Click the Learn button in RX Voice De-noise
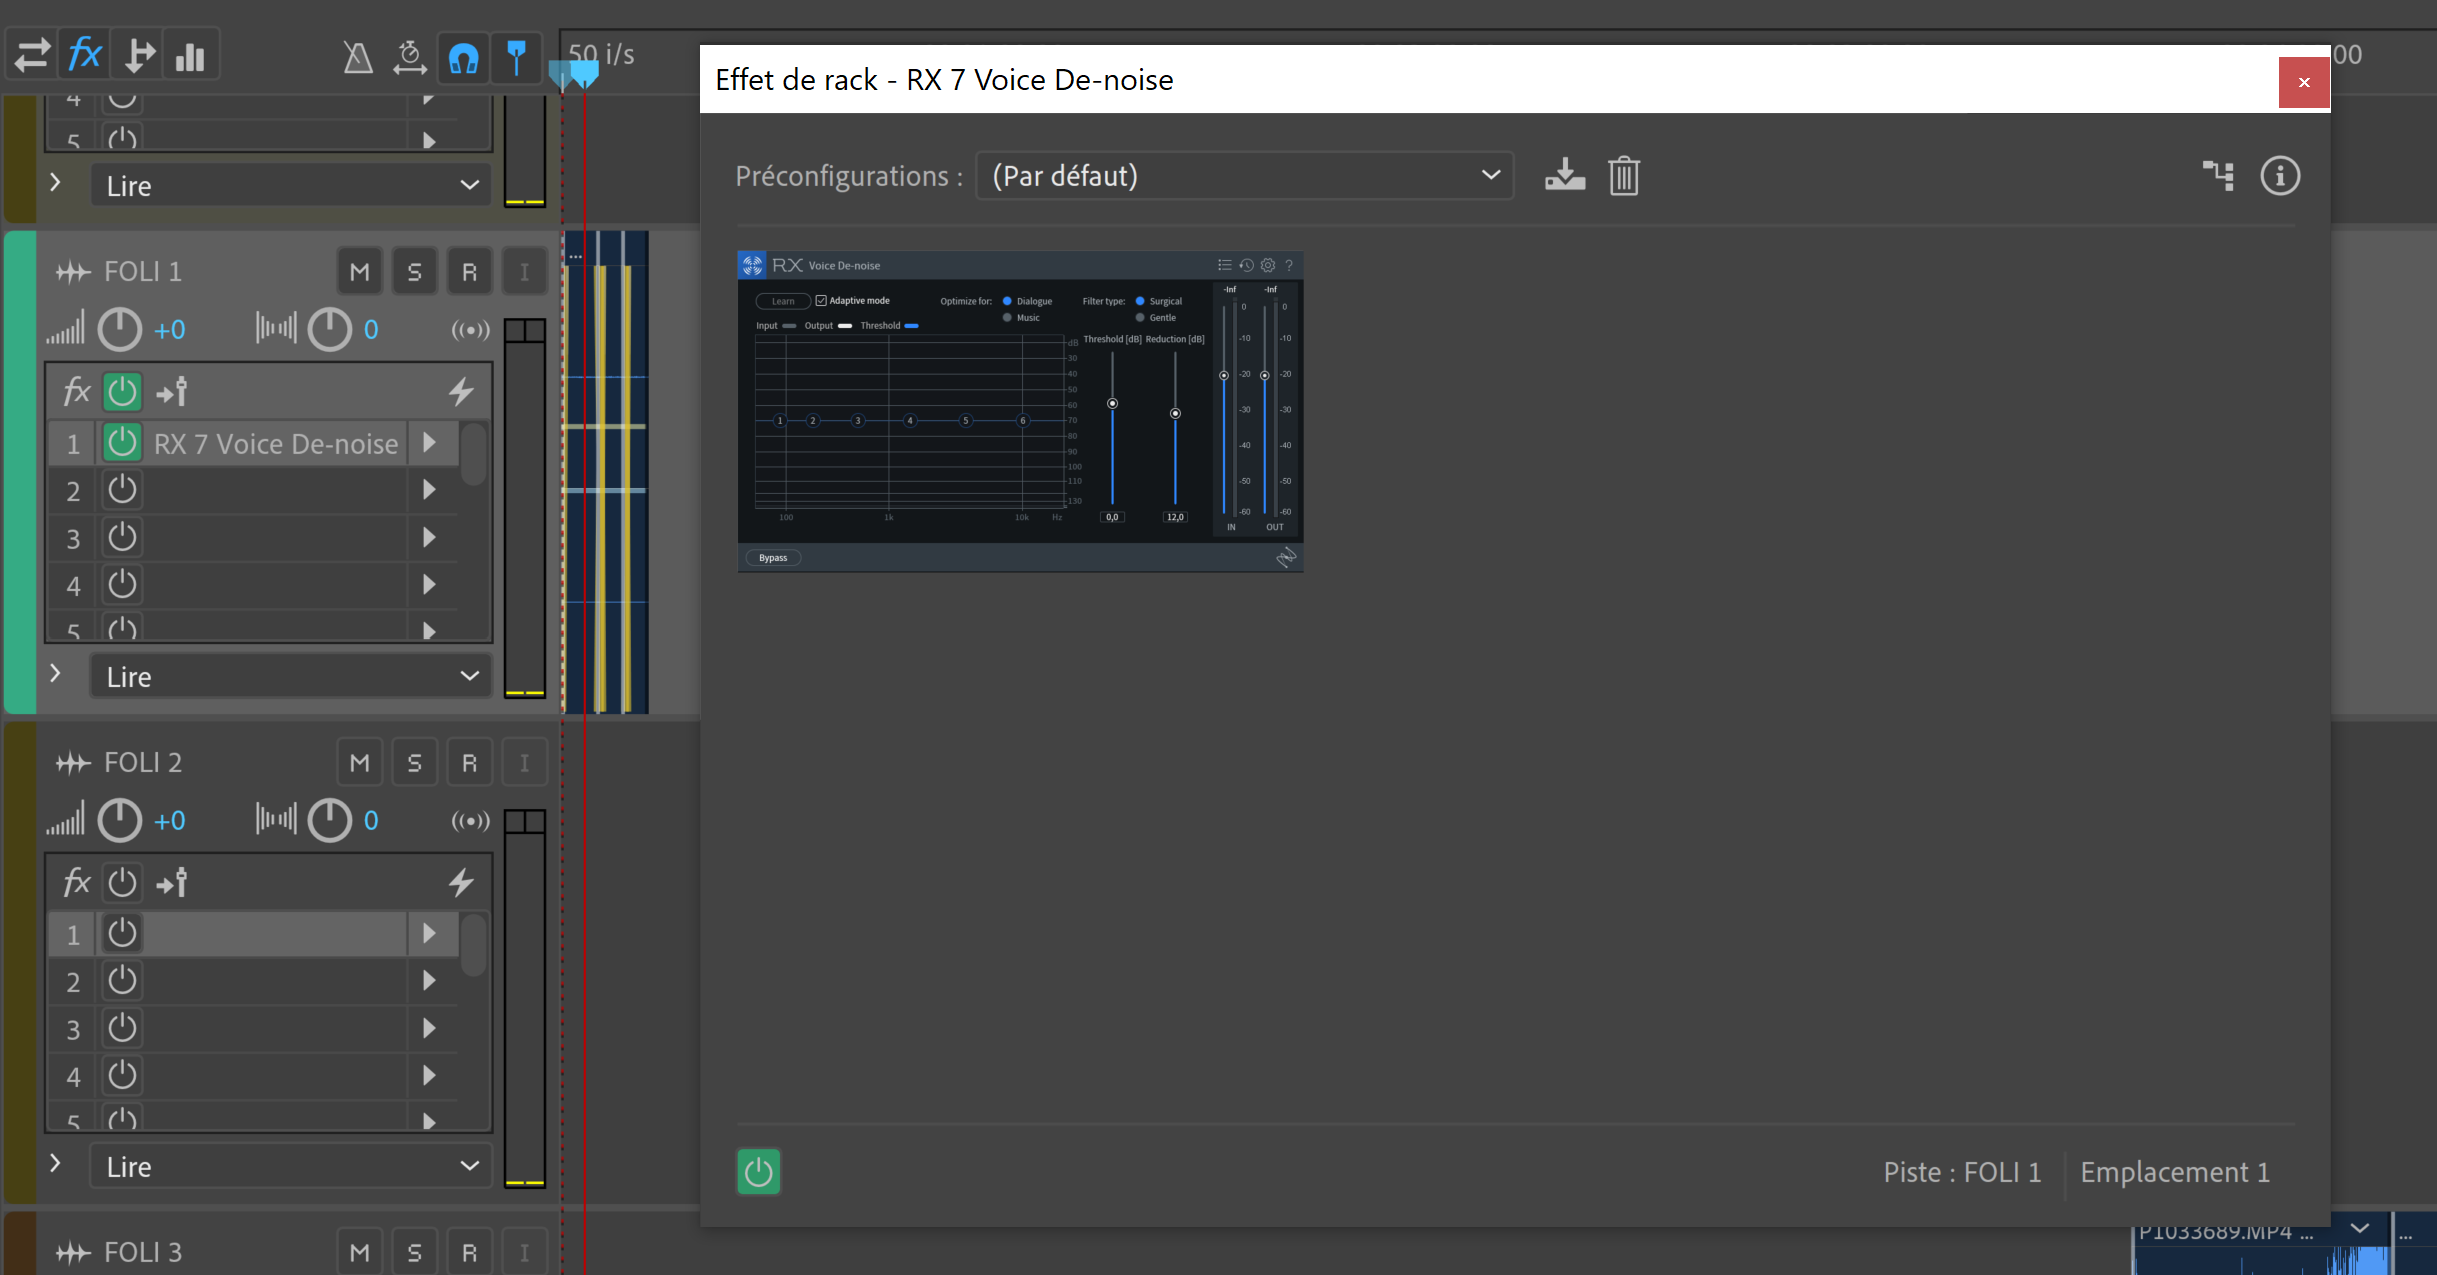This screenshot has width=2437, height=1275. (x=783, y=301)
